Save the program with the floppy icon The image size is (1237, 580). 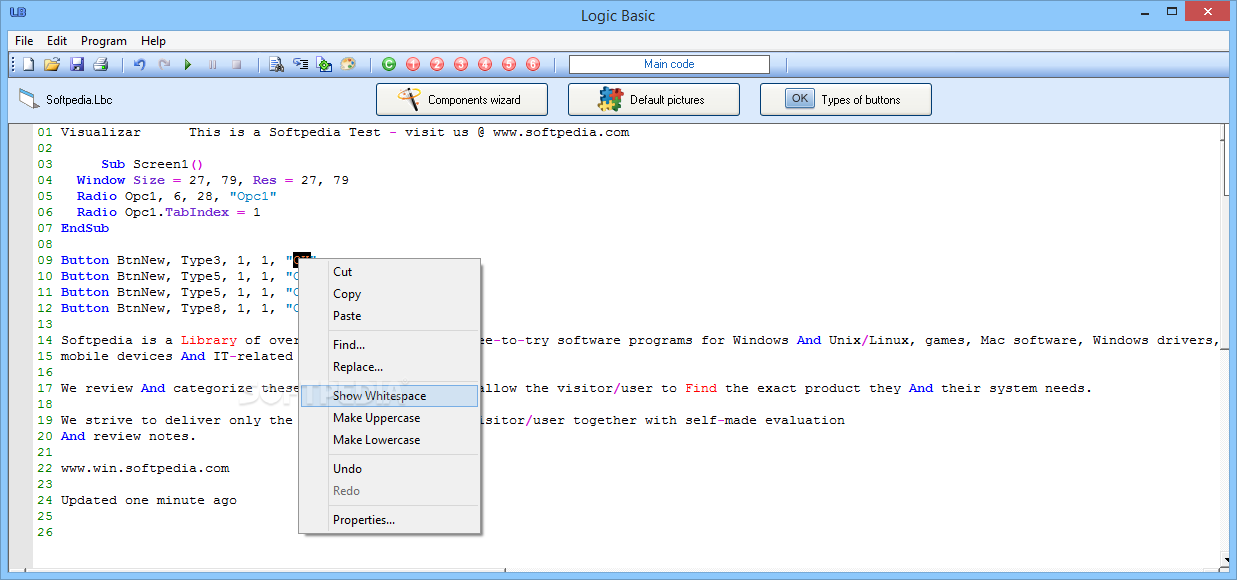pyautogui.click(x=77, y=64)
